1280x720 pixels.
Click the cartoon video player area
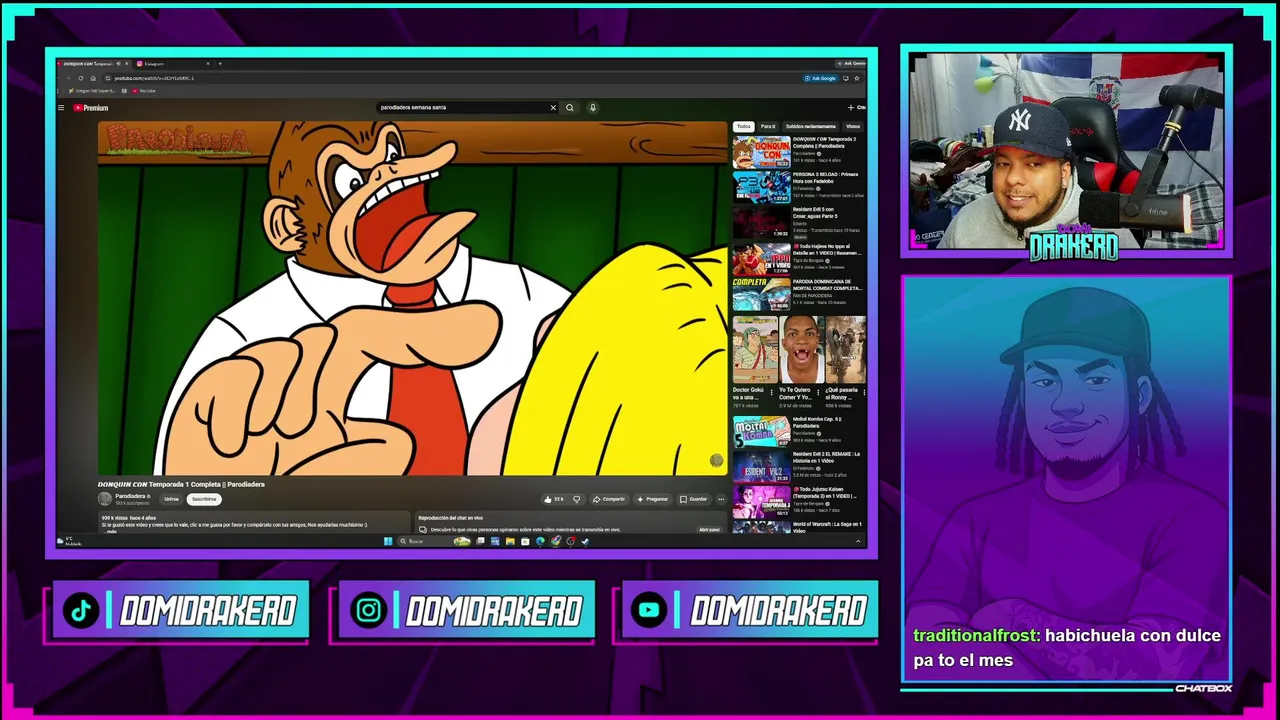412,298
